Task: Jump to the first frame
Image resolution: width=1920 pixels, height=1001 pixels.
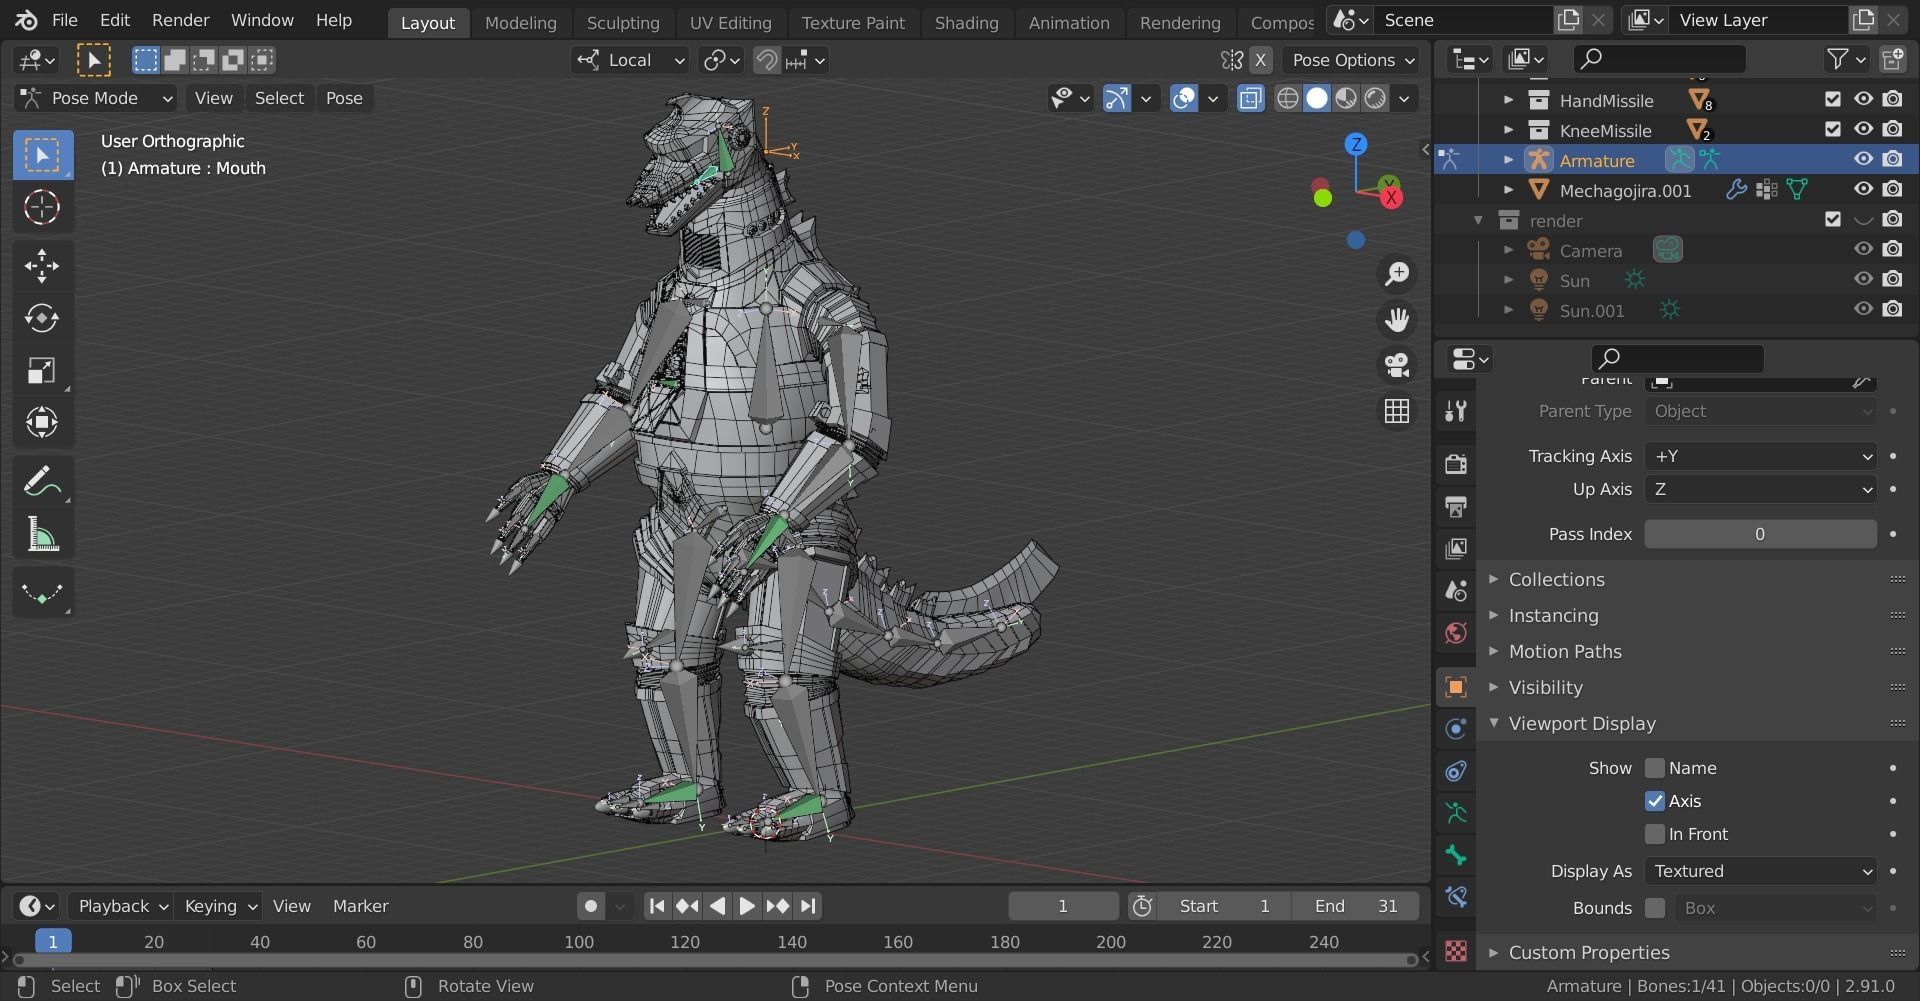Action: pyautogui.click(x=657, y=906)
